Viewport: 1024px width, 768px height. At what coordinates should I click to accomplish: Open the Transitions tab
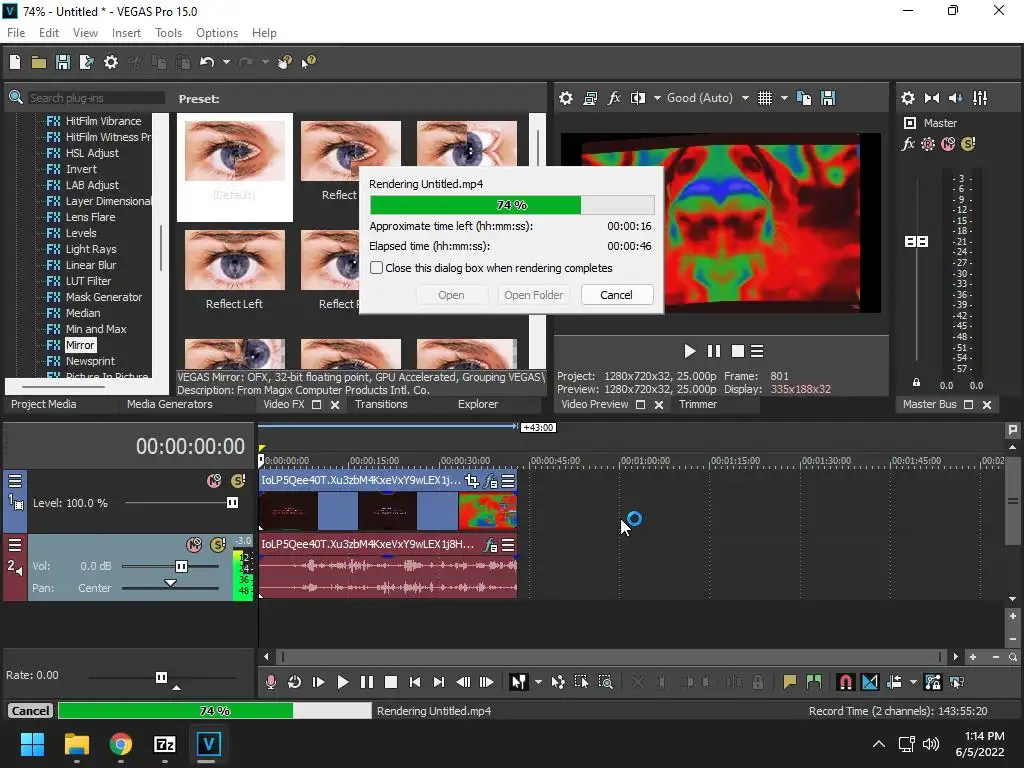point(381,404)
